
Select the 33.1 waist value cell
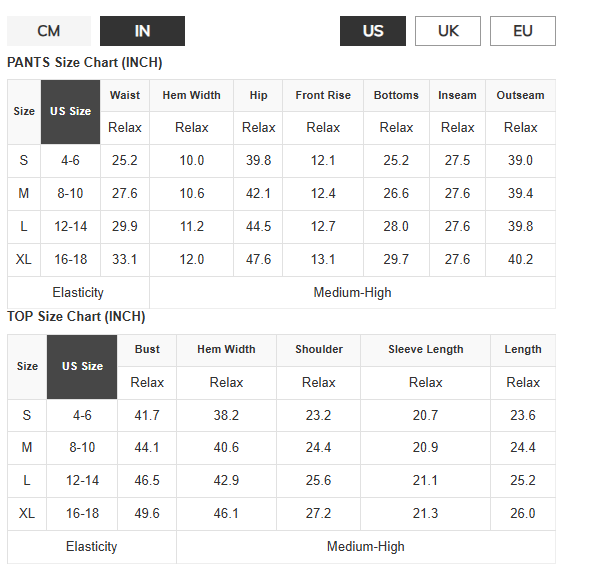[x=125, y=260]
